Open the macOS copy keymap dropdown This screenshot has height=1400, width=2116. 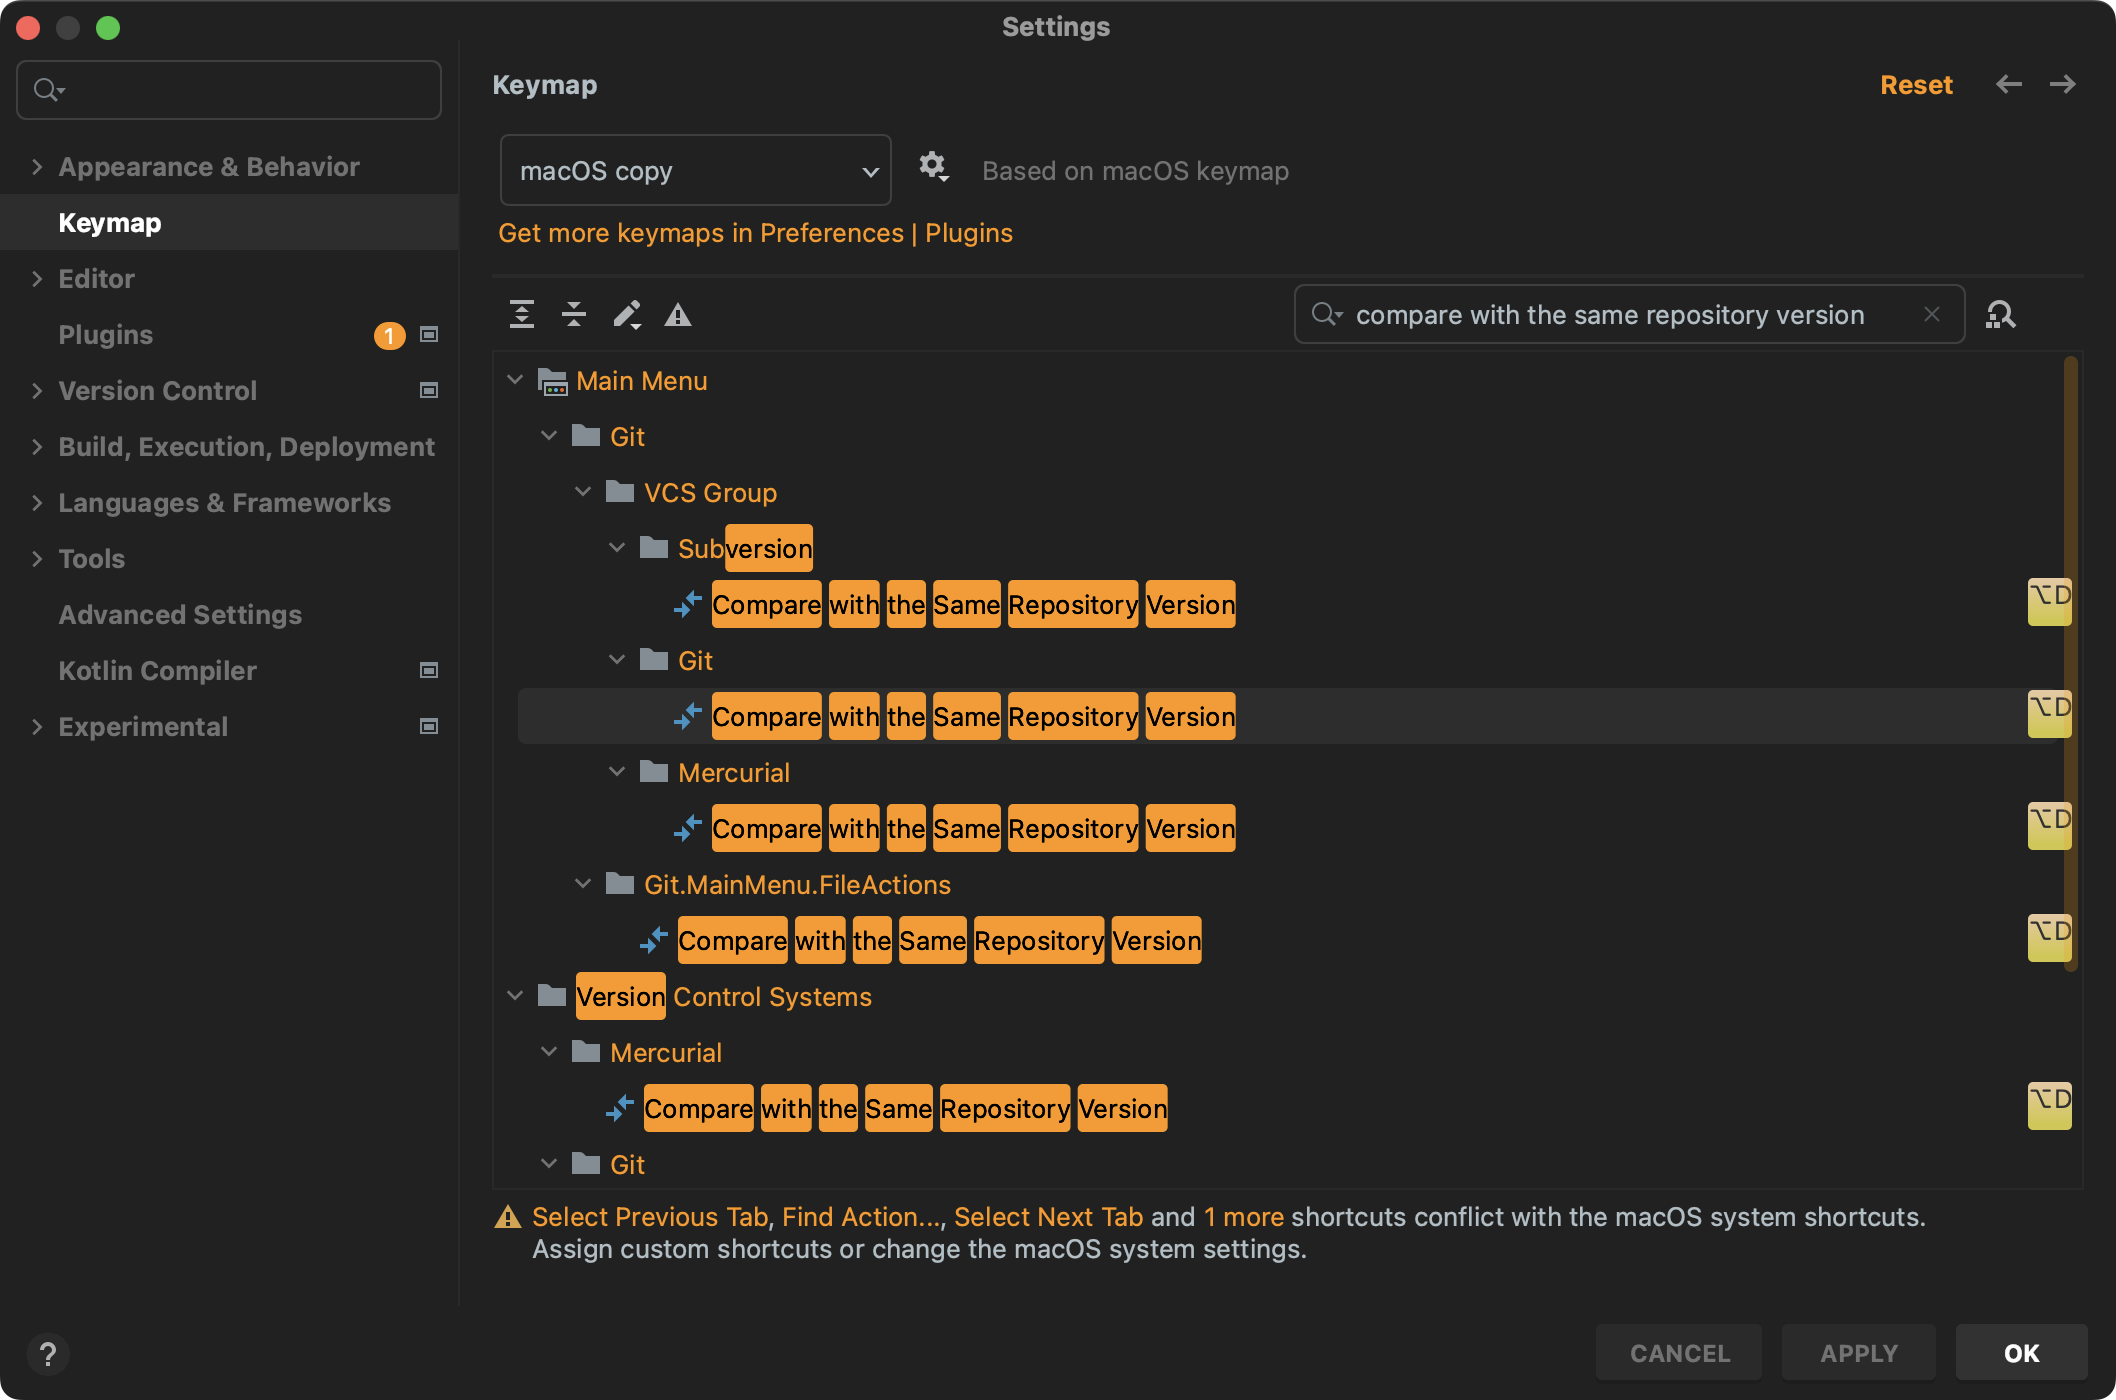coord(695,171)
